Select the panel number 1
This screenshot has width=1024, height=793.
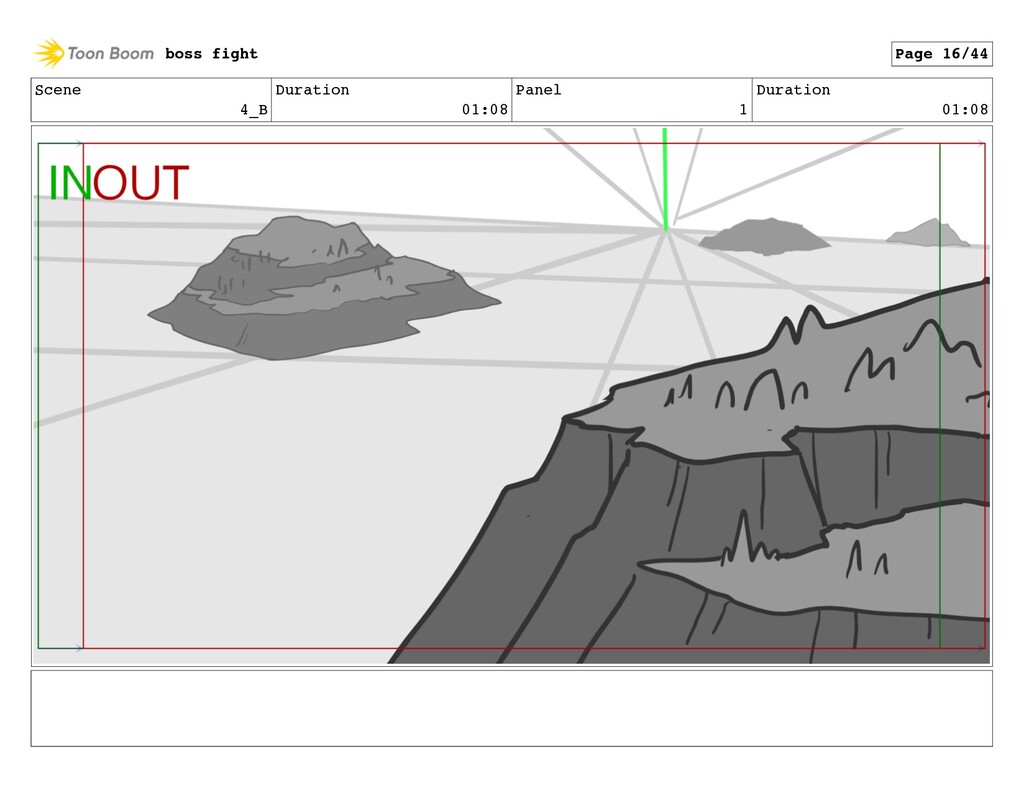pyautogui.click(x=743, y=110)
